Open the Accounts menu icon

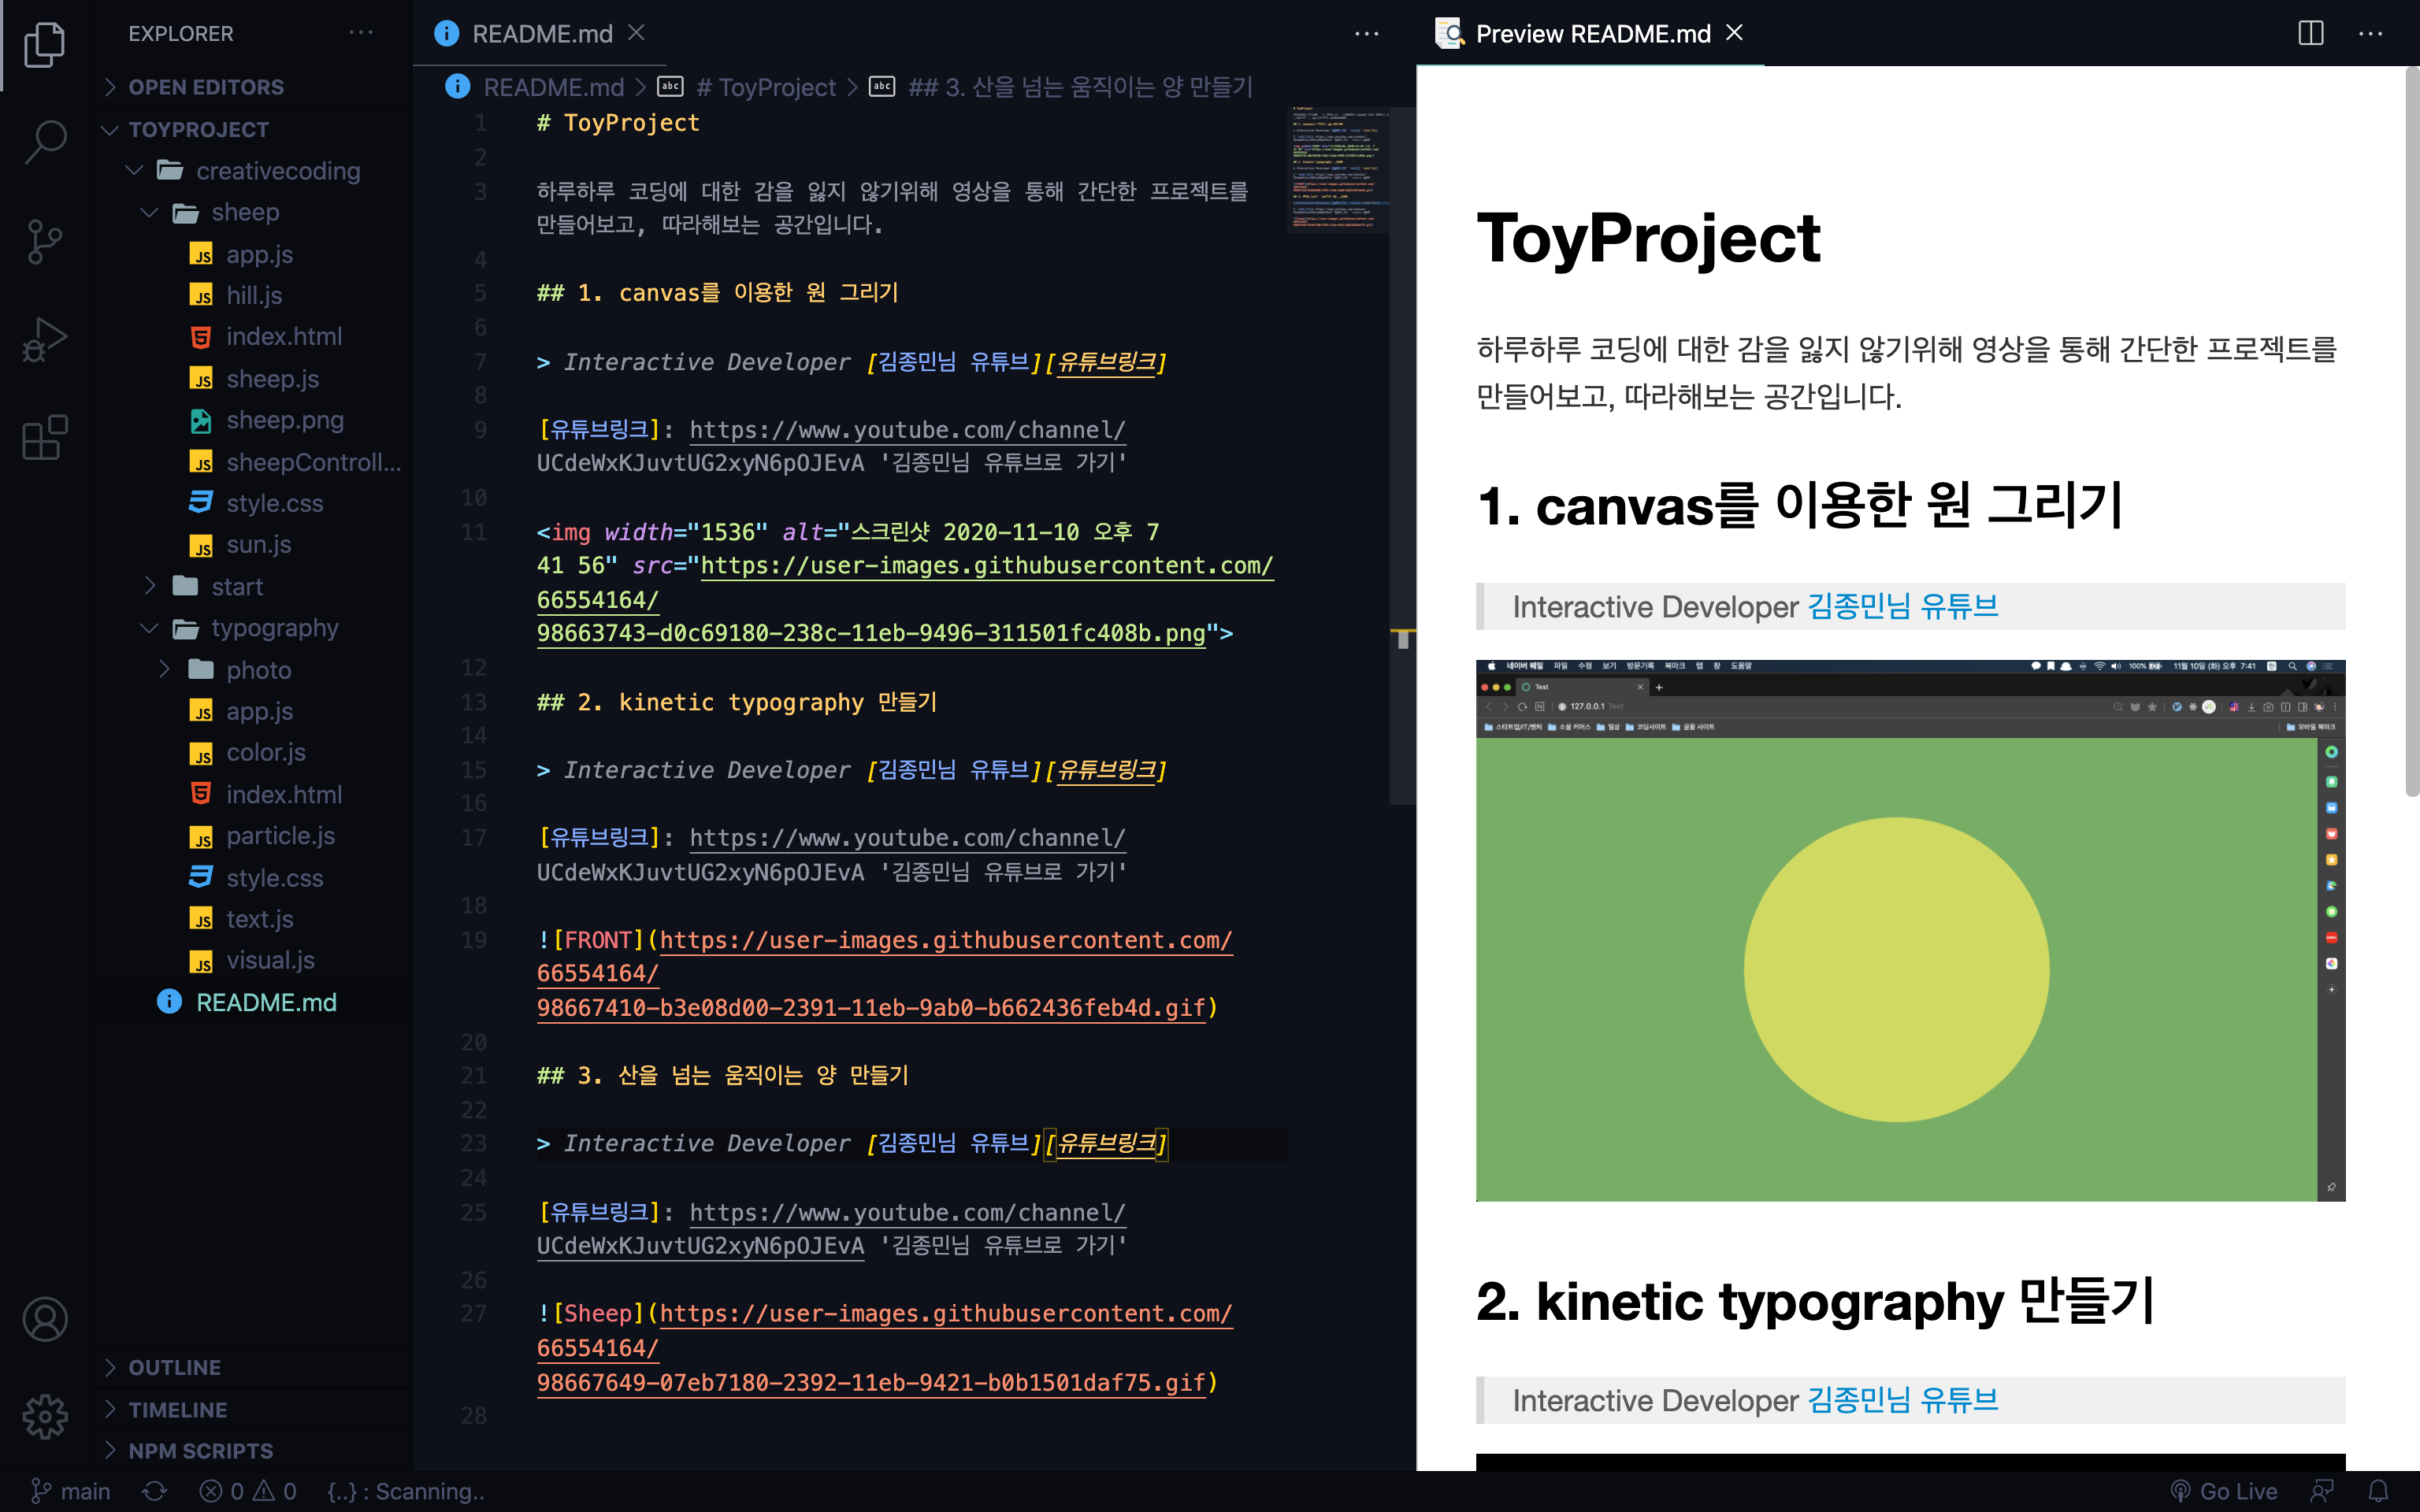pos(45,1319)
